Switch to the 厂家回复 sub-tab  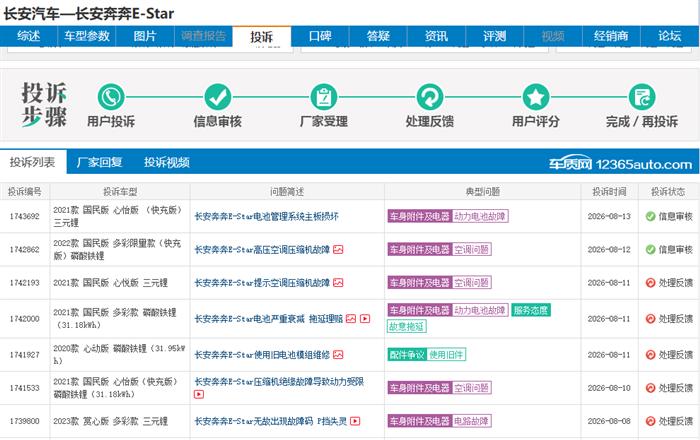click(x=100, y=162)
